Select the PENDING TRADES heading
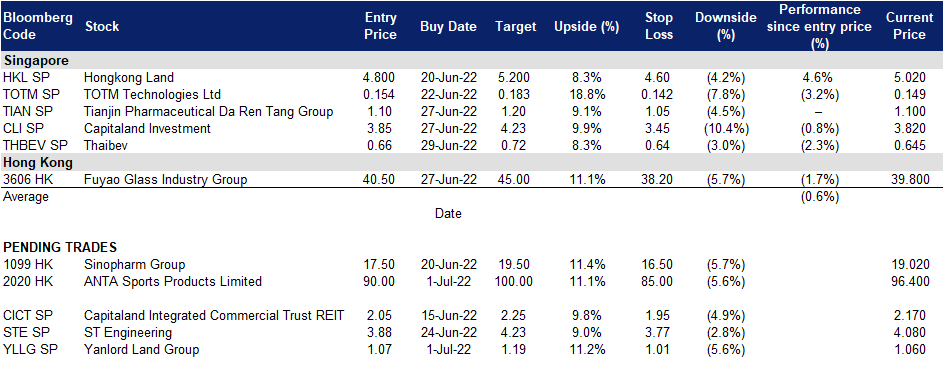943x375 pixels. [x=60, y=247]
